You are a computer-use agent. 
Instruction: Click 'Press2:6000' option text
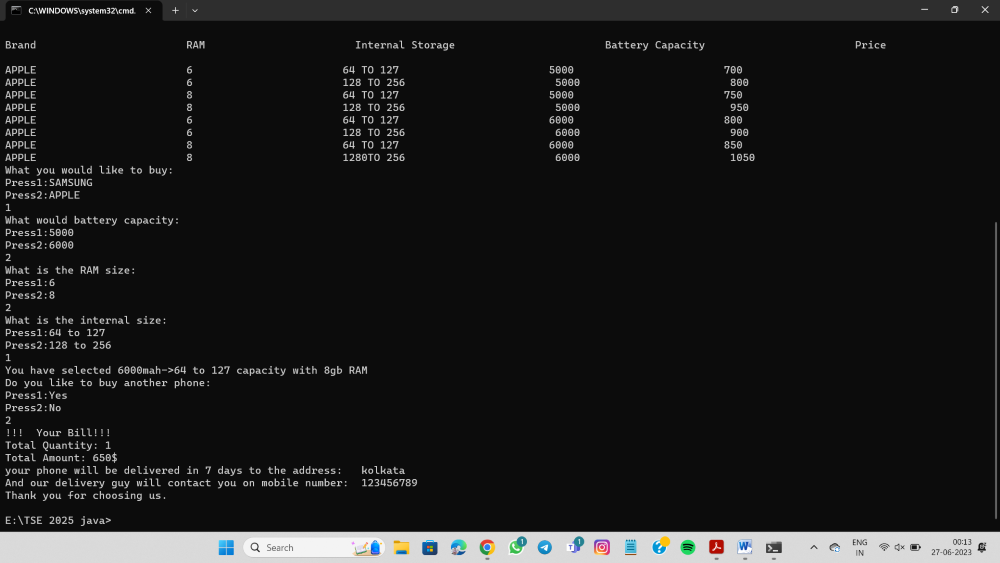point(39,245)
